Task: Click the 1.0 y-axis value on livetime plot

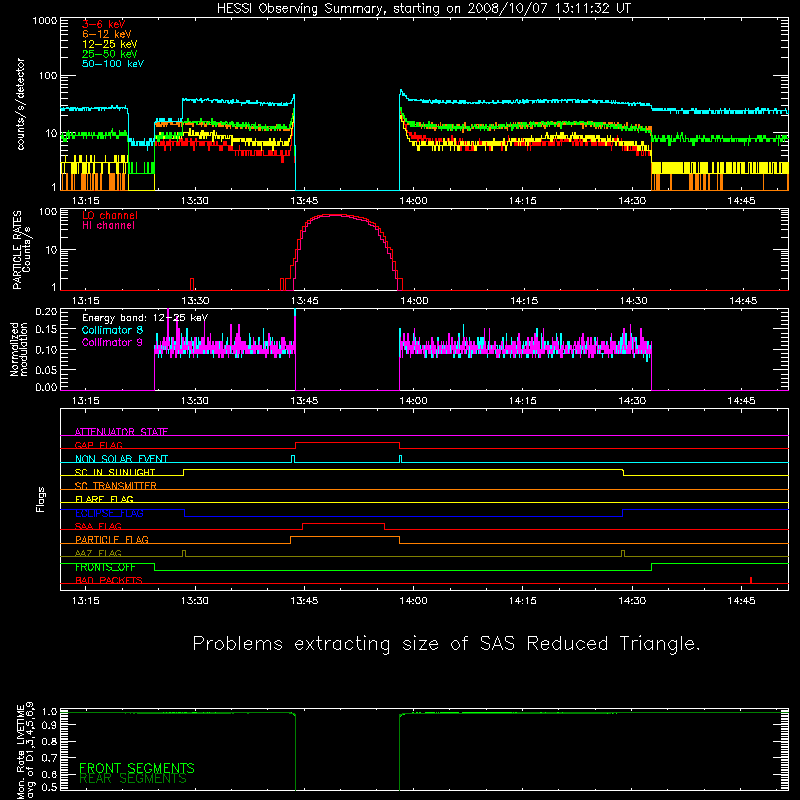Action: point(49,712)
